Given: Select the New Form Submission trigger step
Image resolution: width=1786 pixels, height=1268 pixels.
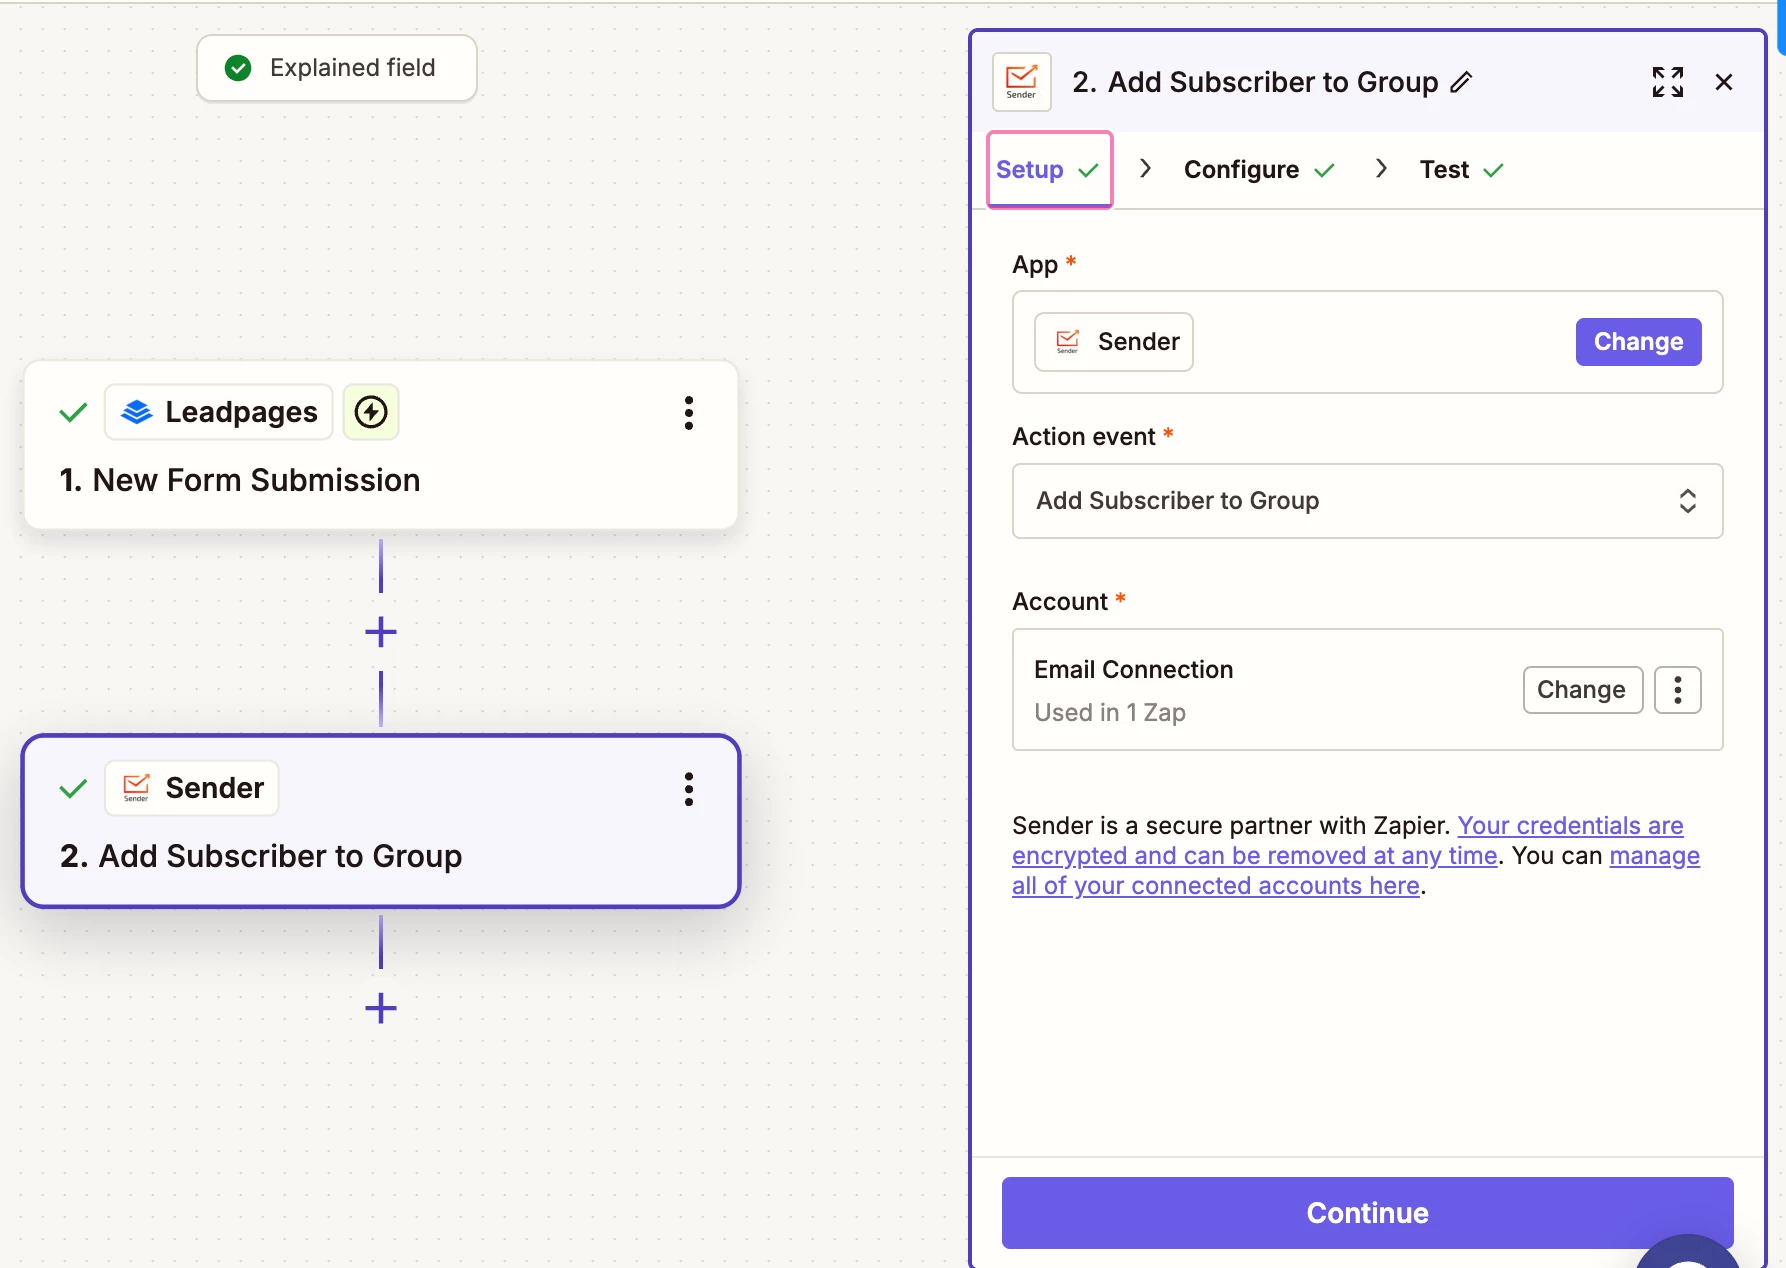Looking at the screenshot, I should click(381, 446).
